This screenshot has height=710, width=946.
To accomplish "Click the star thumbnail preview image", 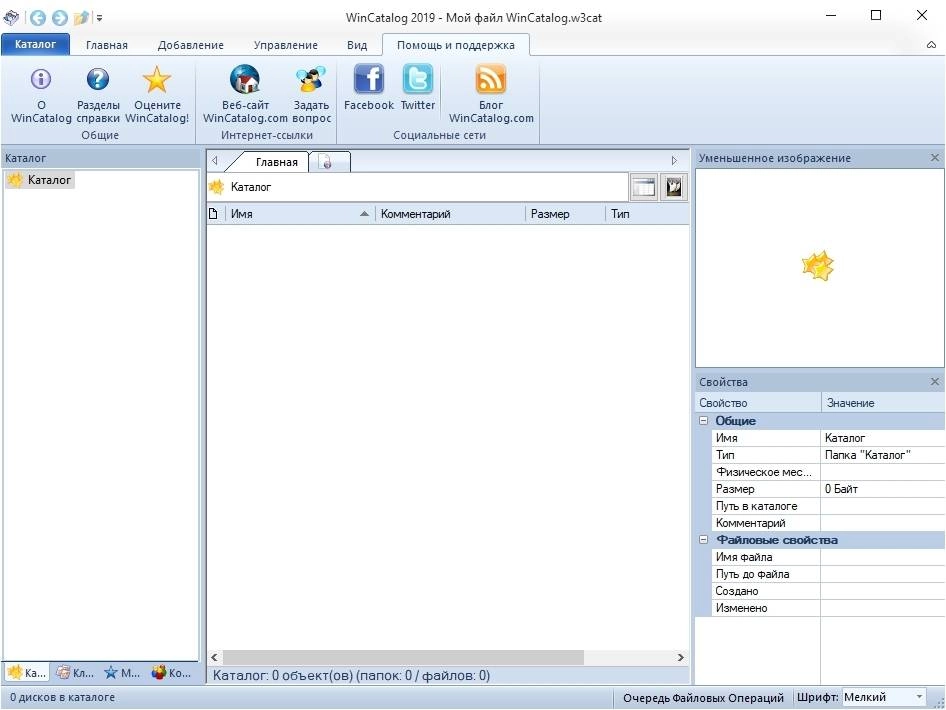I will click(817, 266).
